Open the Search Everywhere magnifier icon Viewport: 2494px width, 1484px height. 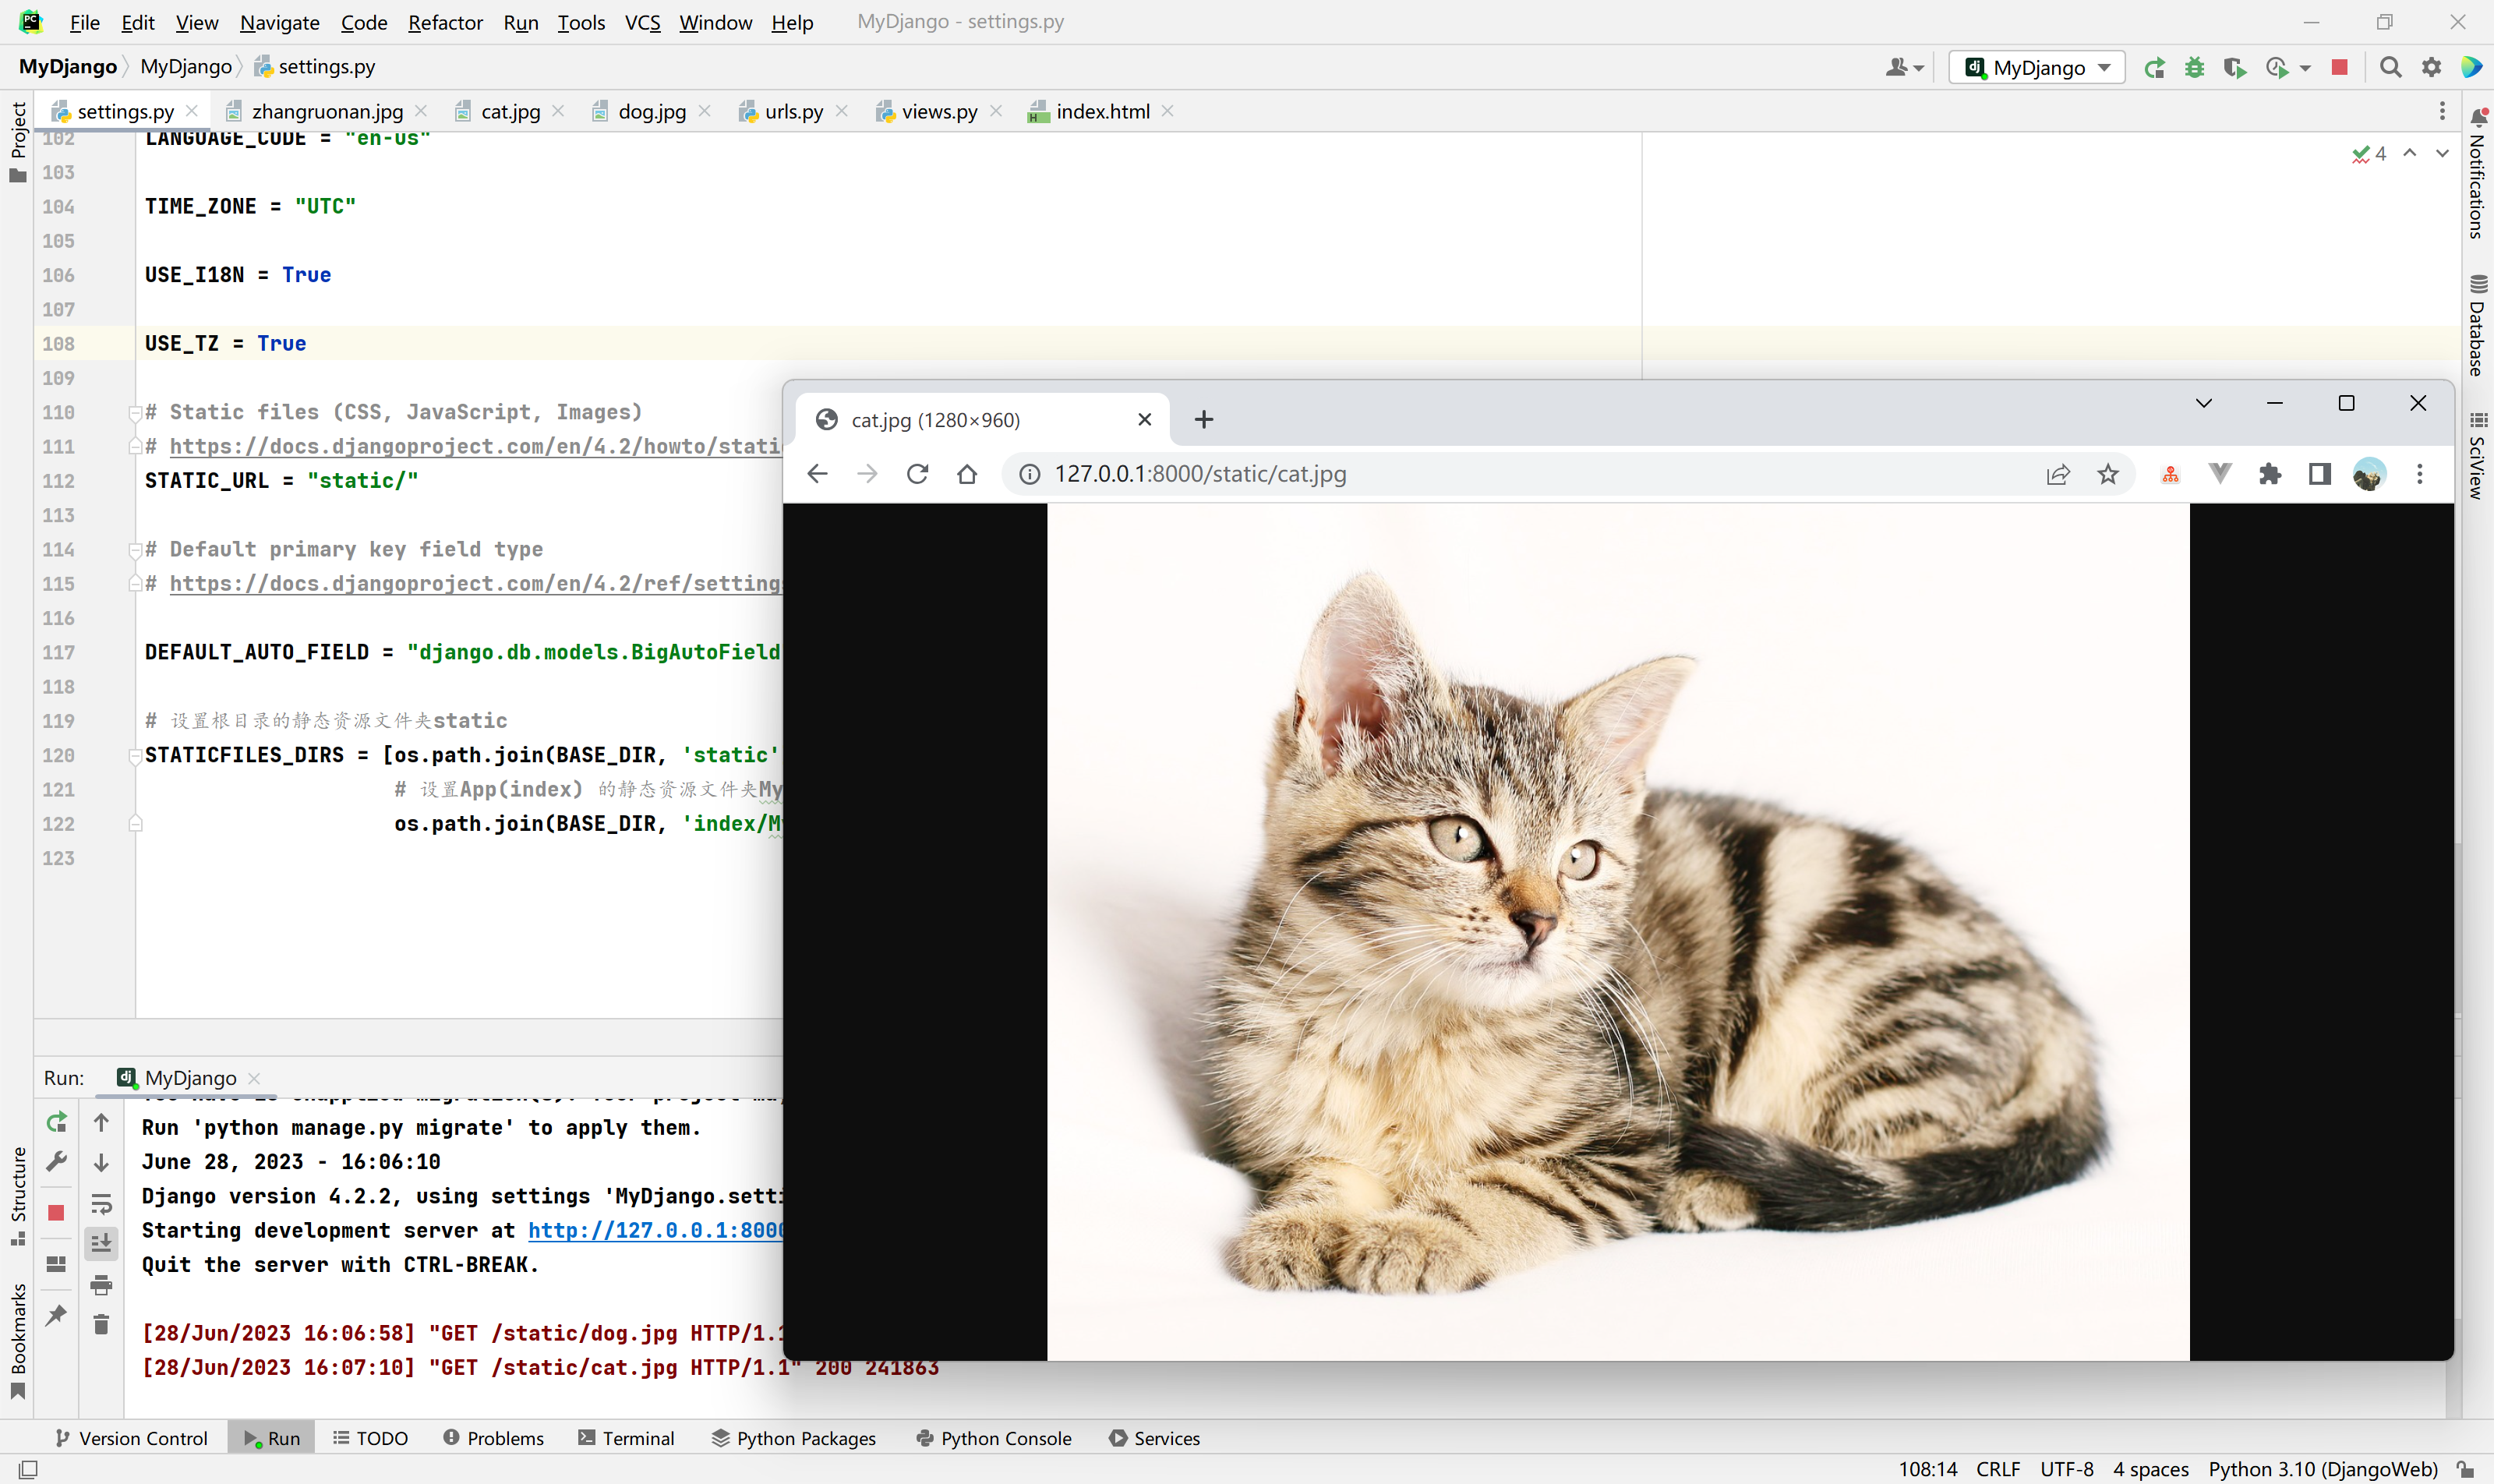2390,68
